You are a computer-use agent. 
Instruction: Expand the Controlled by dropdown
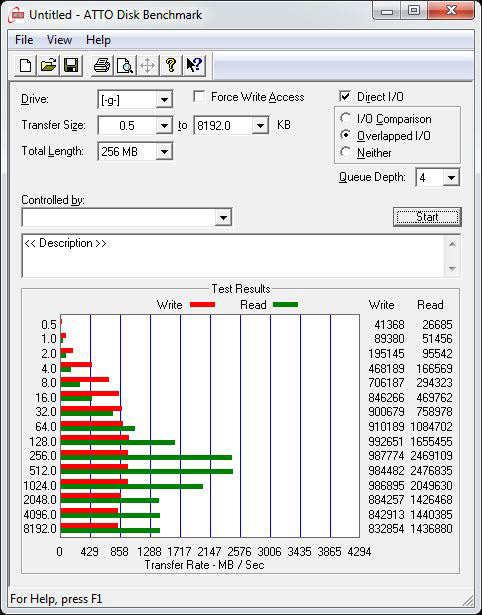click(223, 217)
